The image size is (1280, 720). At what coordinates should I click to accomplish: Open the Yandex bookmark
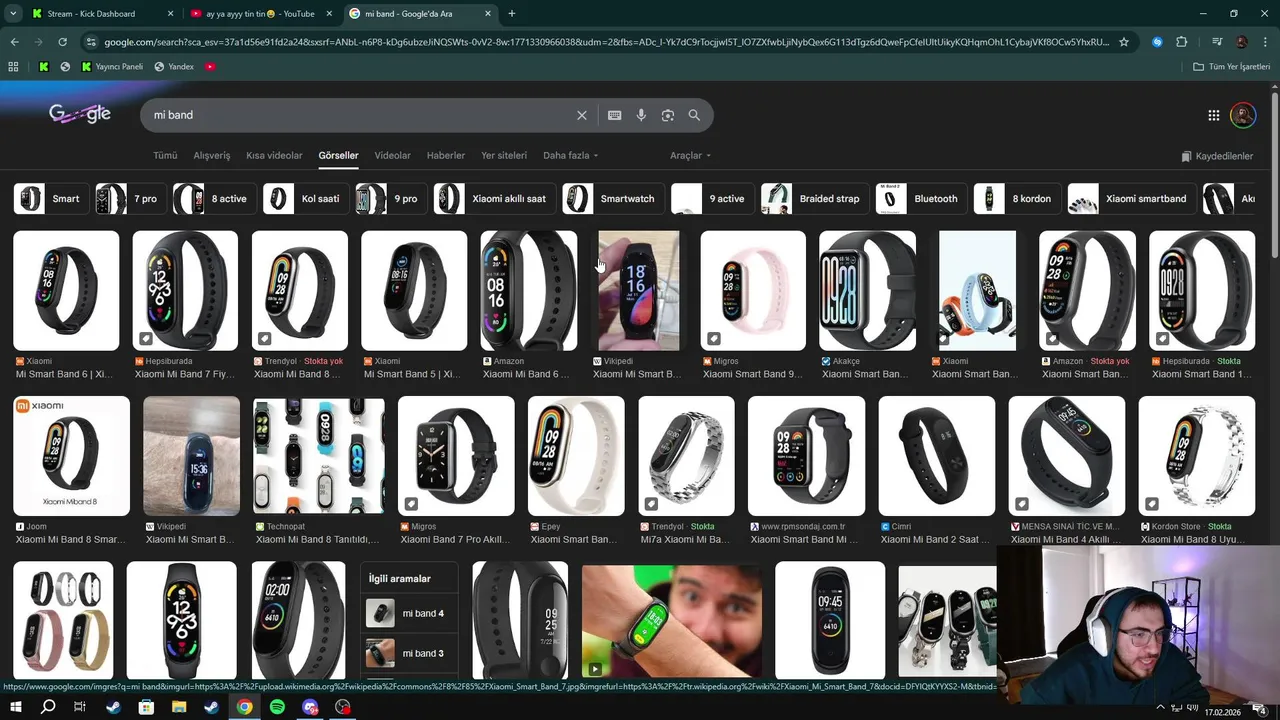click(174, 67)
